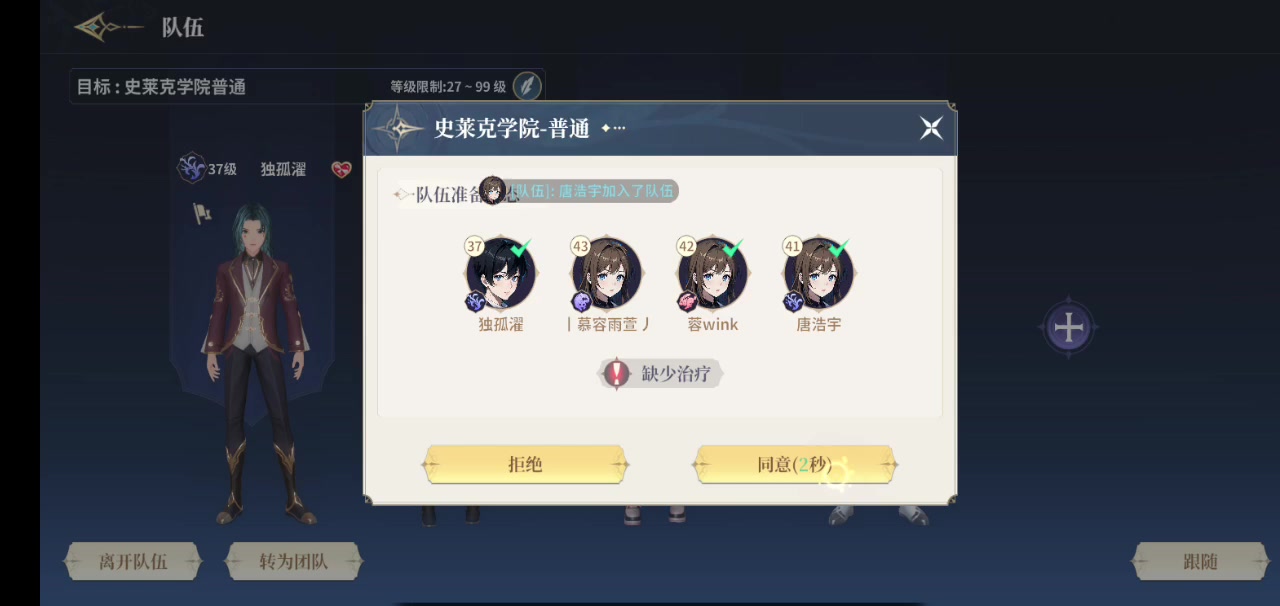Image resolution: width=1280 pixels, height=606 pixels.
Task: Tap the red heart icon beside 独孤濯
Action: coord(342,170)
